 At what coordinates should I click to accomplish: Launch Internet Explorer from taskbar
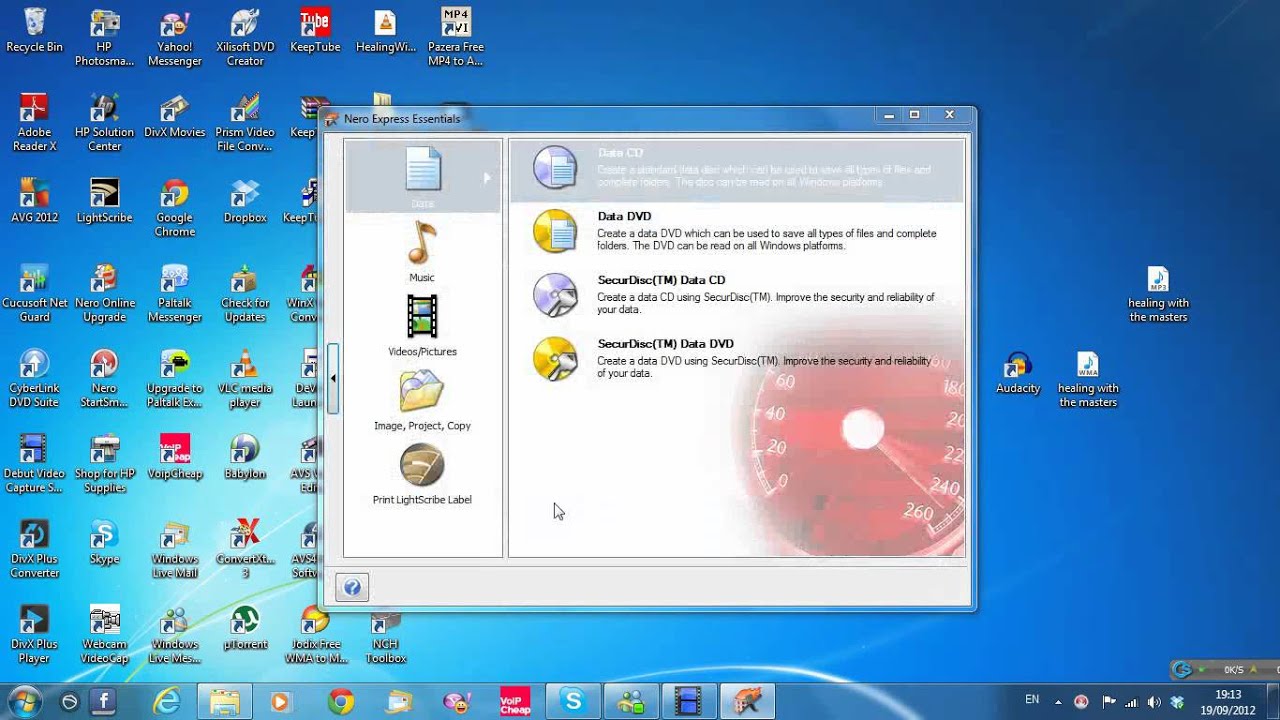[x=165, y=701]
